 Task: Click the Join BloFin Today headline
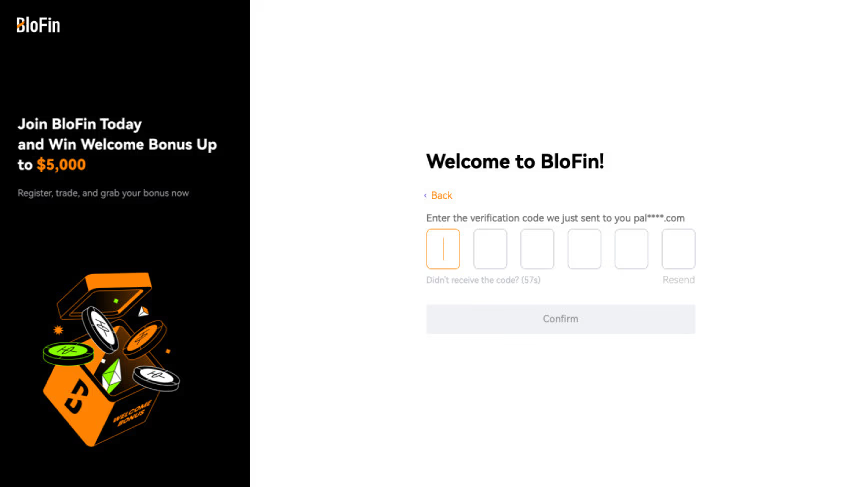click(80, 125)
